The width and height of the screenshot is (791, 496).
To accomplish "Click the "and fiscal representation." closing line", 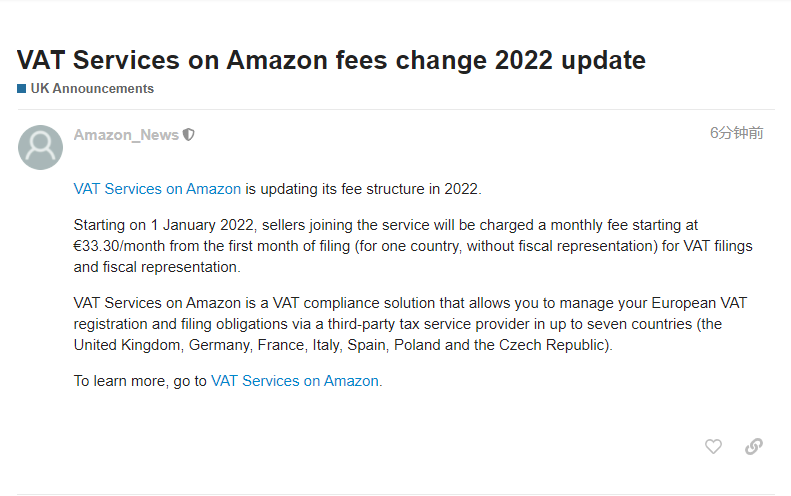I will (157, 267).
